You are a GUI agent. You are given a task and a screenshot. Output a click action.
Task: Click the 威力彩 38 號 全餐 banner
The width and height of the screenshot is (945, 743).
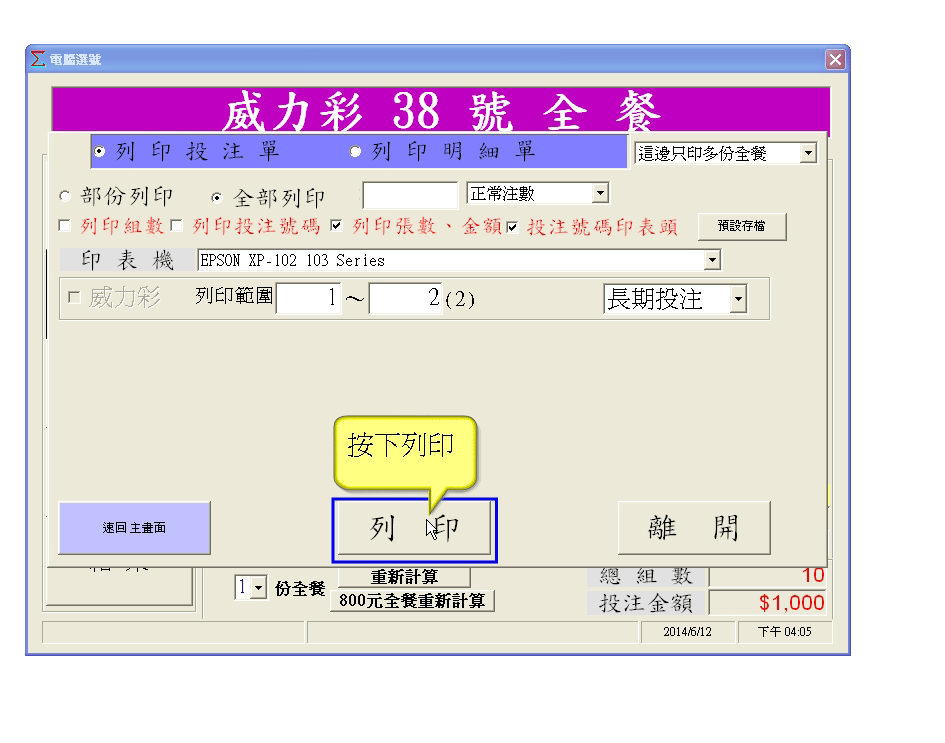click(441, 110)
